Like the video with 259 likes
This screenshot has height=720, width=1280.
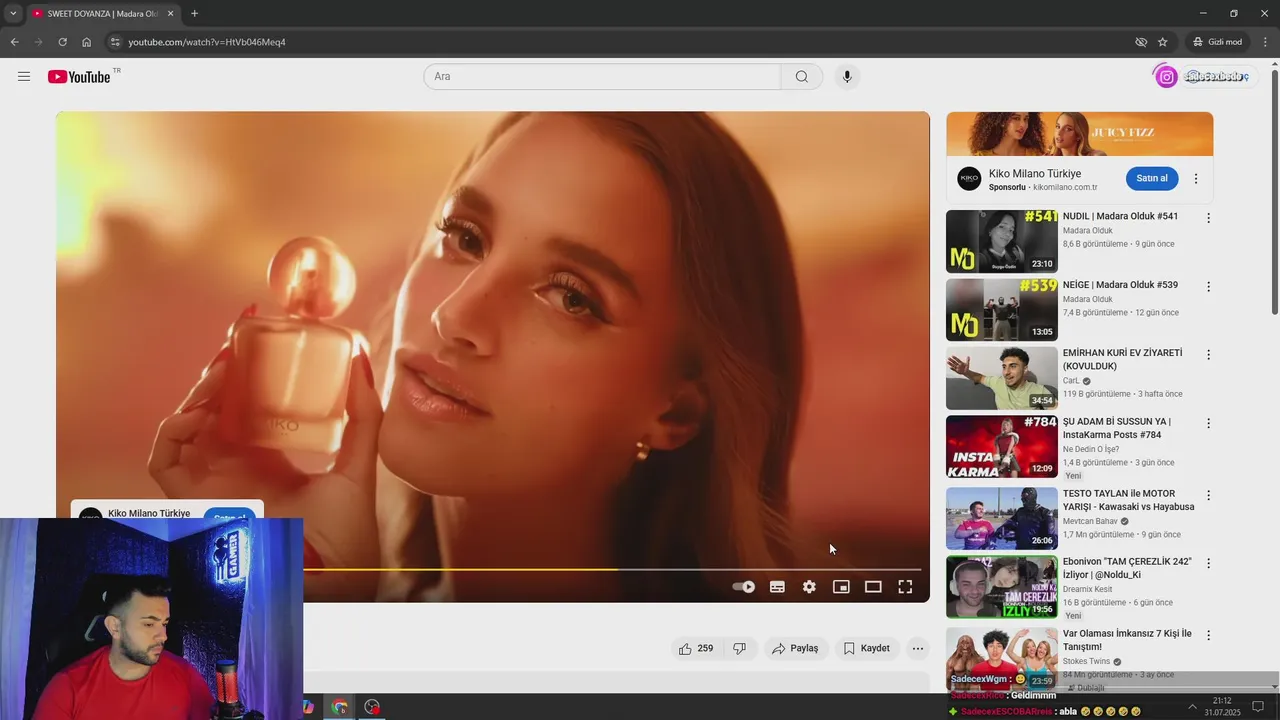696,648
